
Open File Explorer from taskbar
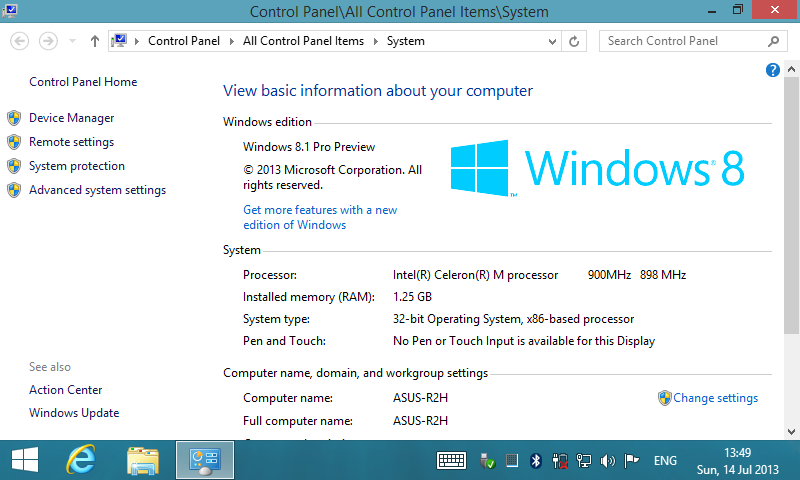click(x=143, y=461)
